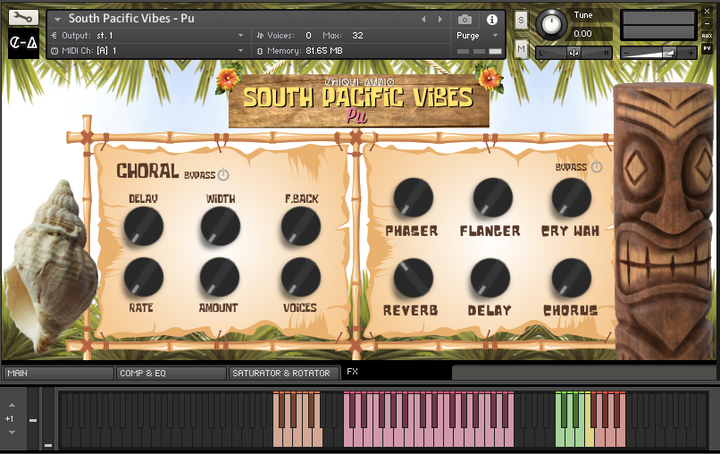Click the Voices count value 0

308,35
